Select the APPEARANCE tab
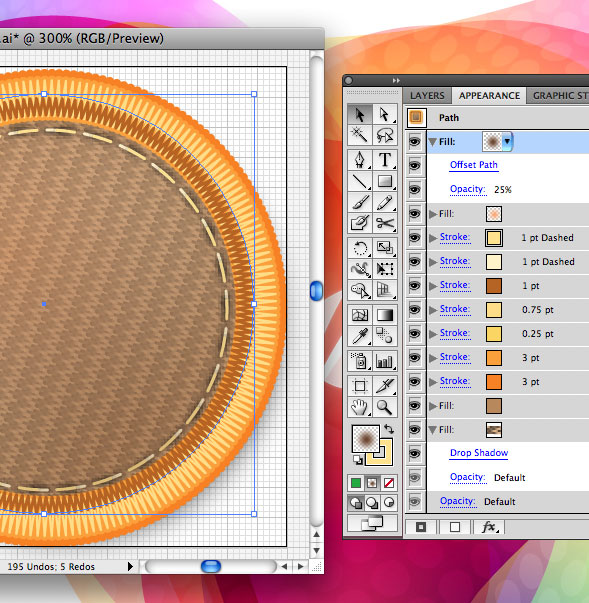This screenshot has height=603, width=589. coord(489,95)
